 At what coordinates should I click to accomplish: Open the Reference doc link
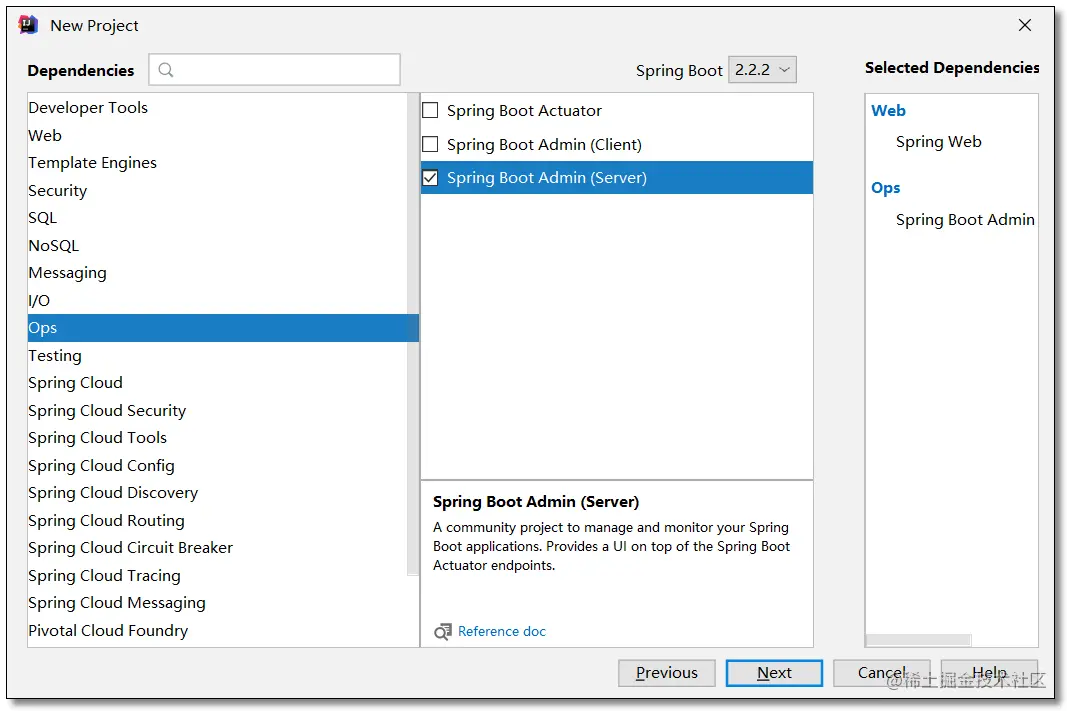tap(502, 631)
